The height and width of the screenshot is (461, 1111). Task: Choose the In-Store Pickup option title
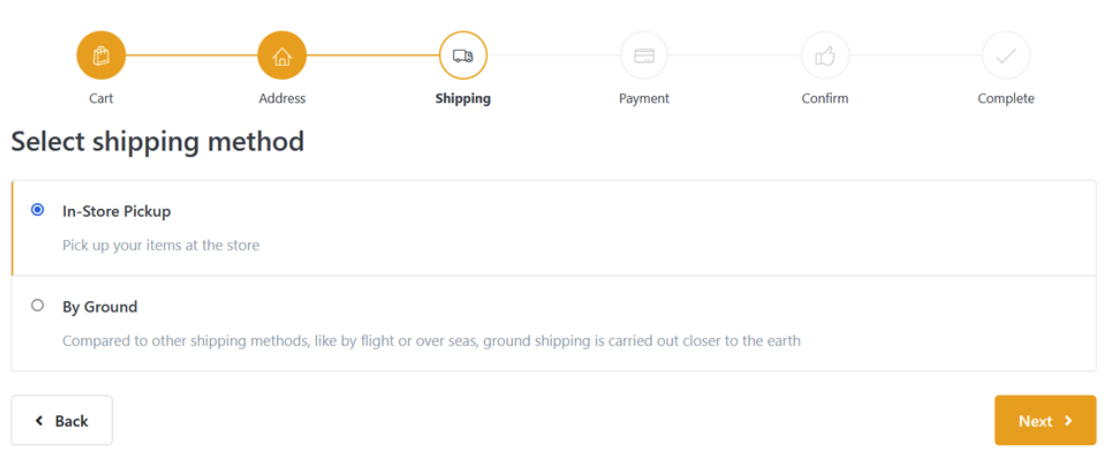click(116, 211)
